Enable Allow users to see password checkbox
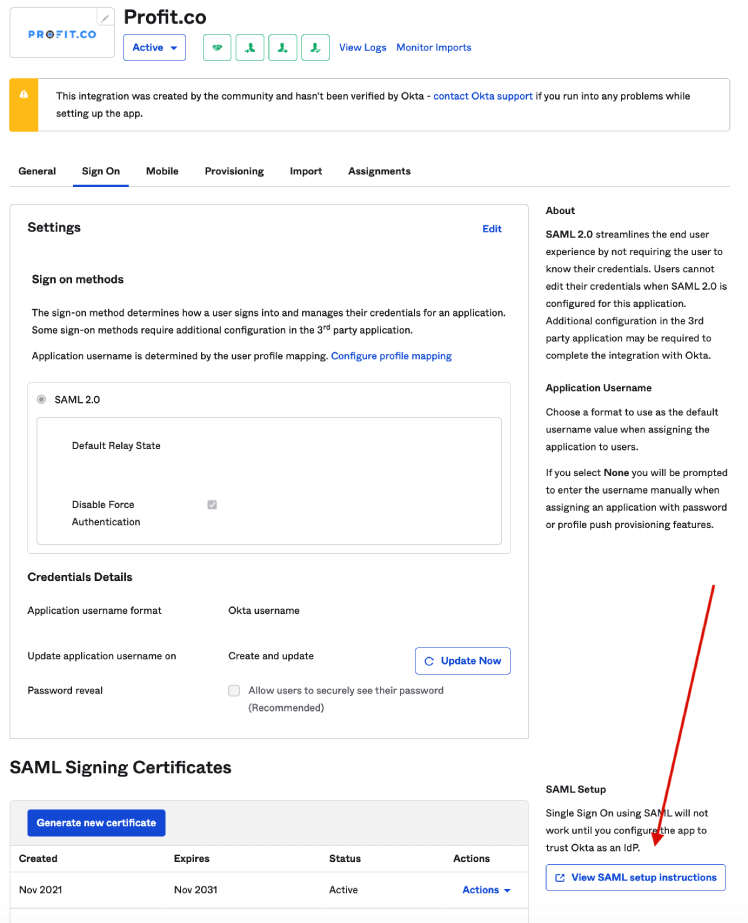The image size is (748, 923). tap(234, 690)
